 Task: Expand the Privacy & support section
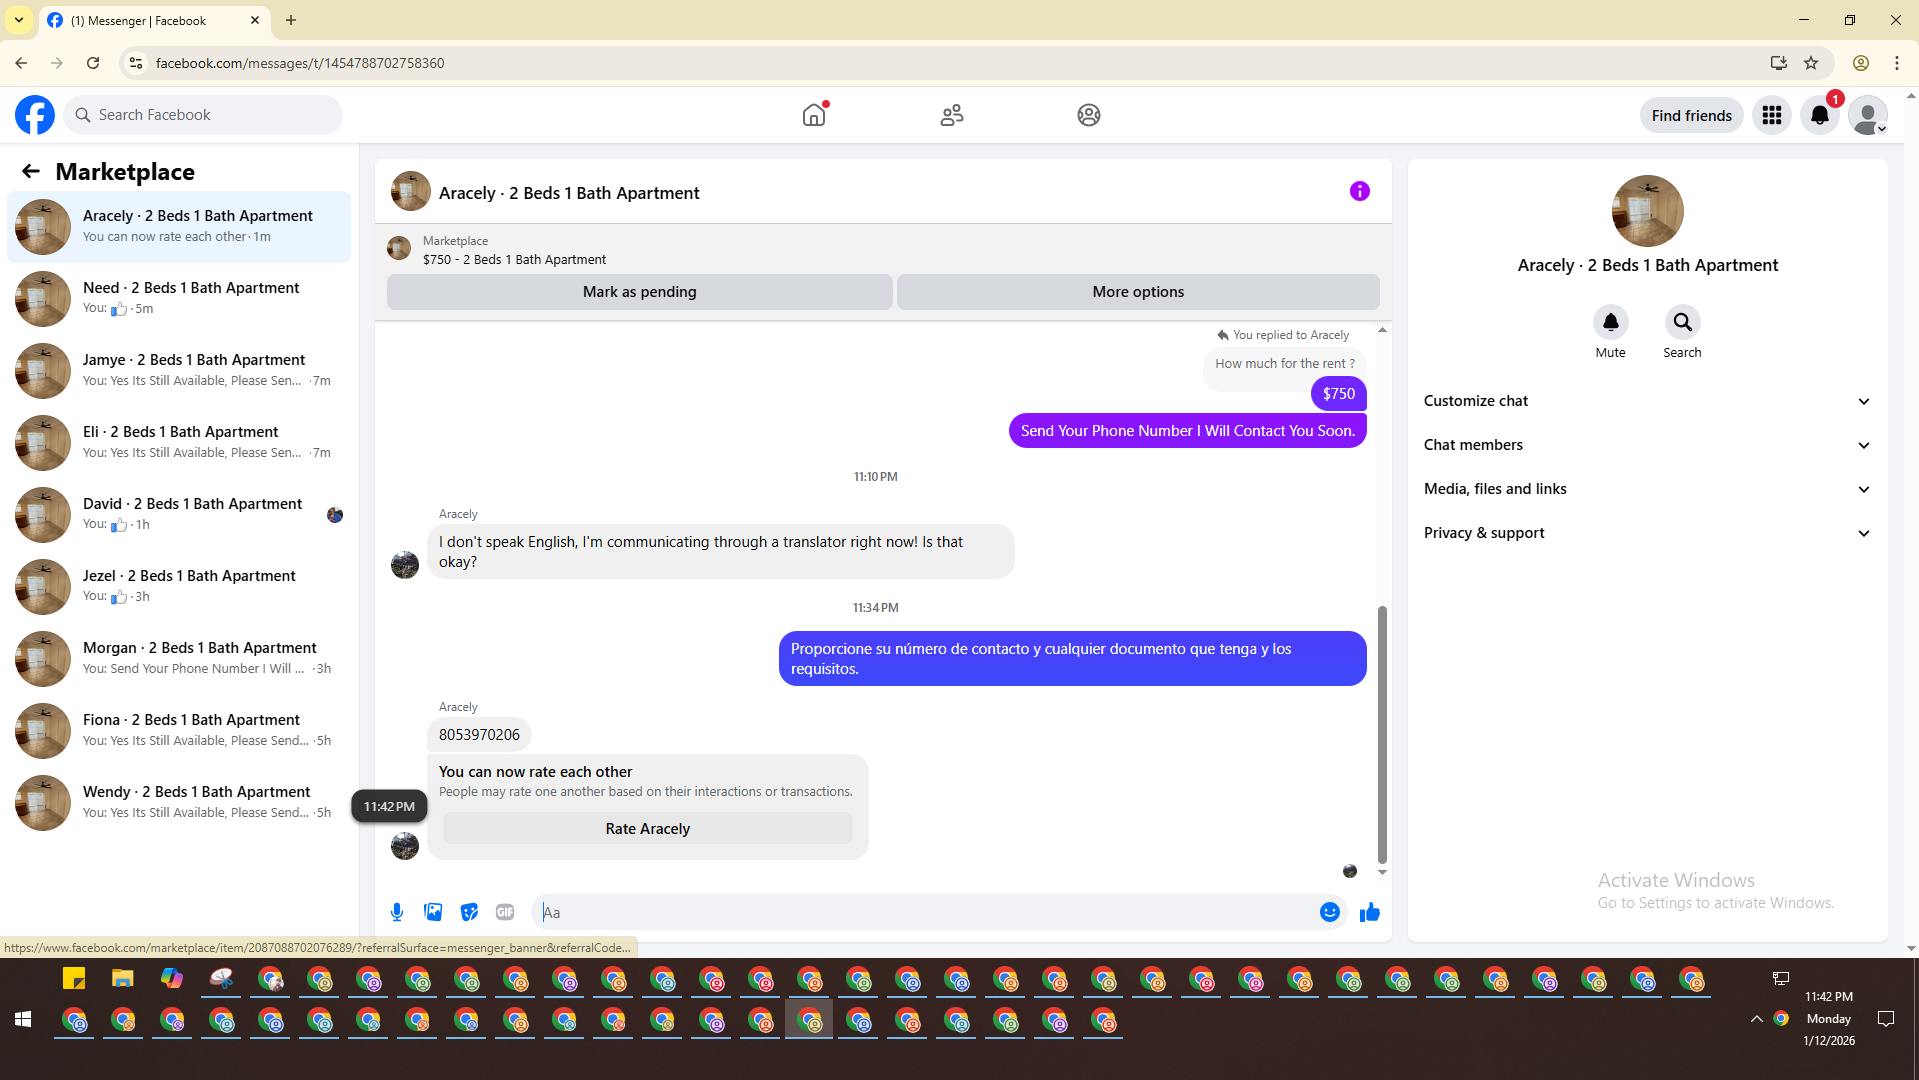[1647, 533]
